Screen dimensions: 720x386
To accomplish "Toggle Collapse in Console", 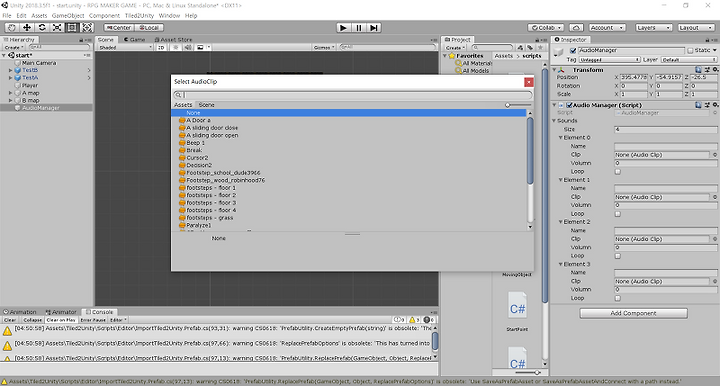I will pyautogui.click(x=32, y=320).
